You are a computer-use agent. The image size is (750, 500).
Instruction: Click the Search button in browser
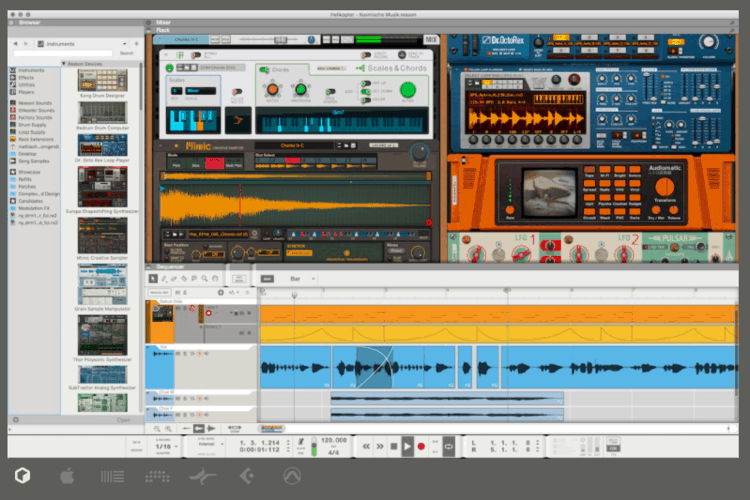(127, 54)
